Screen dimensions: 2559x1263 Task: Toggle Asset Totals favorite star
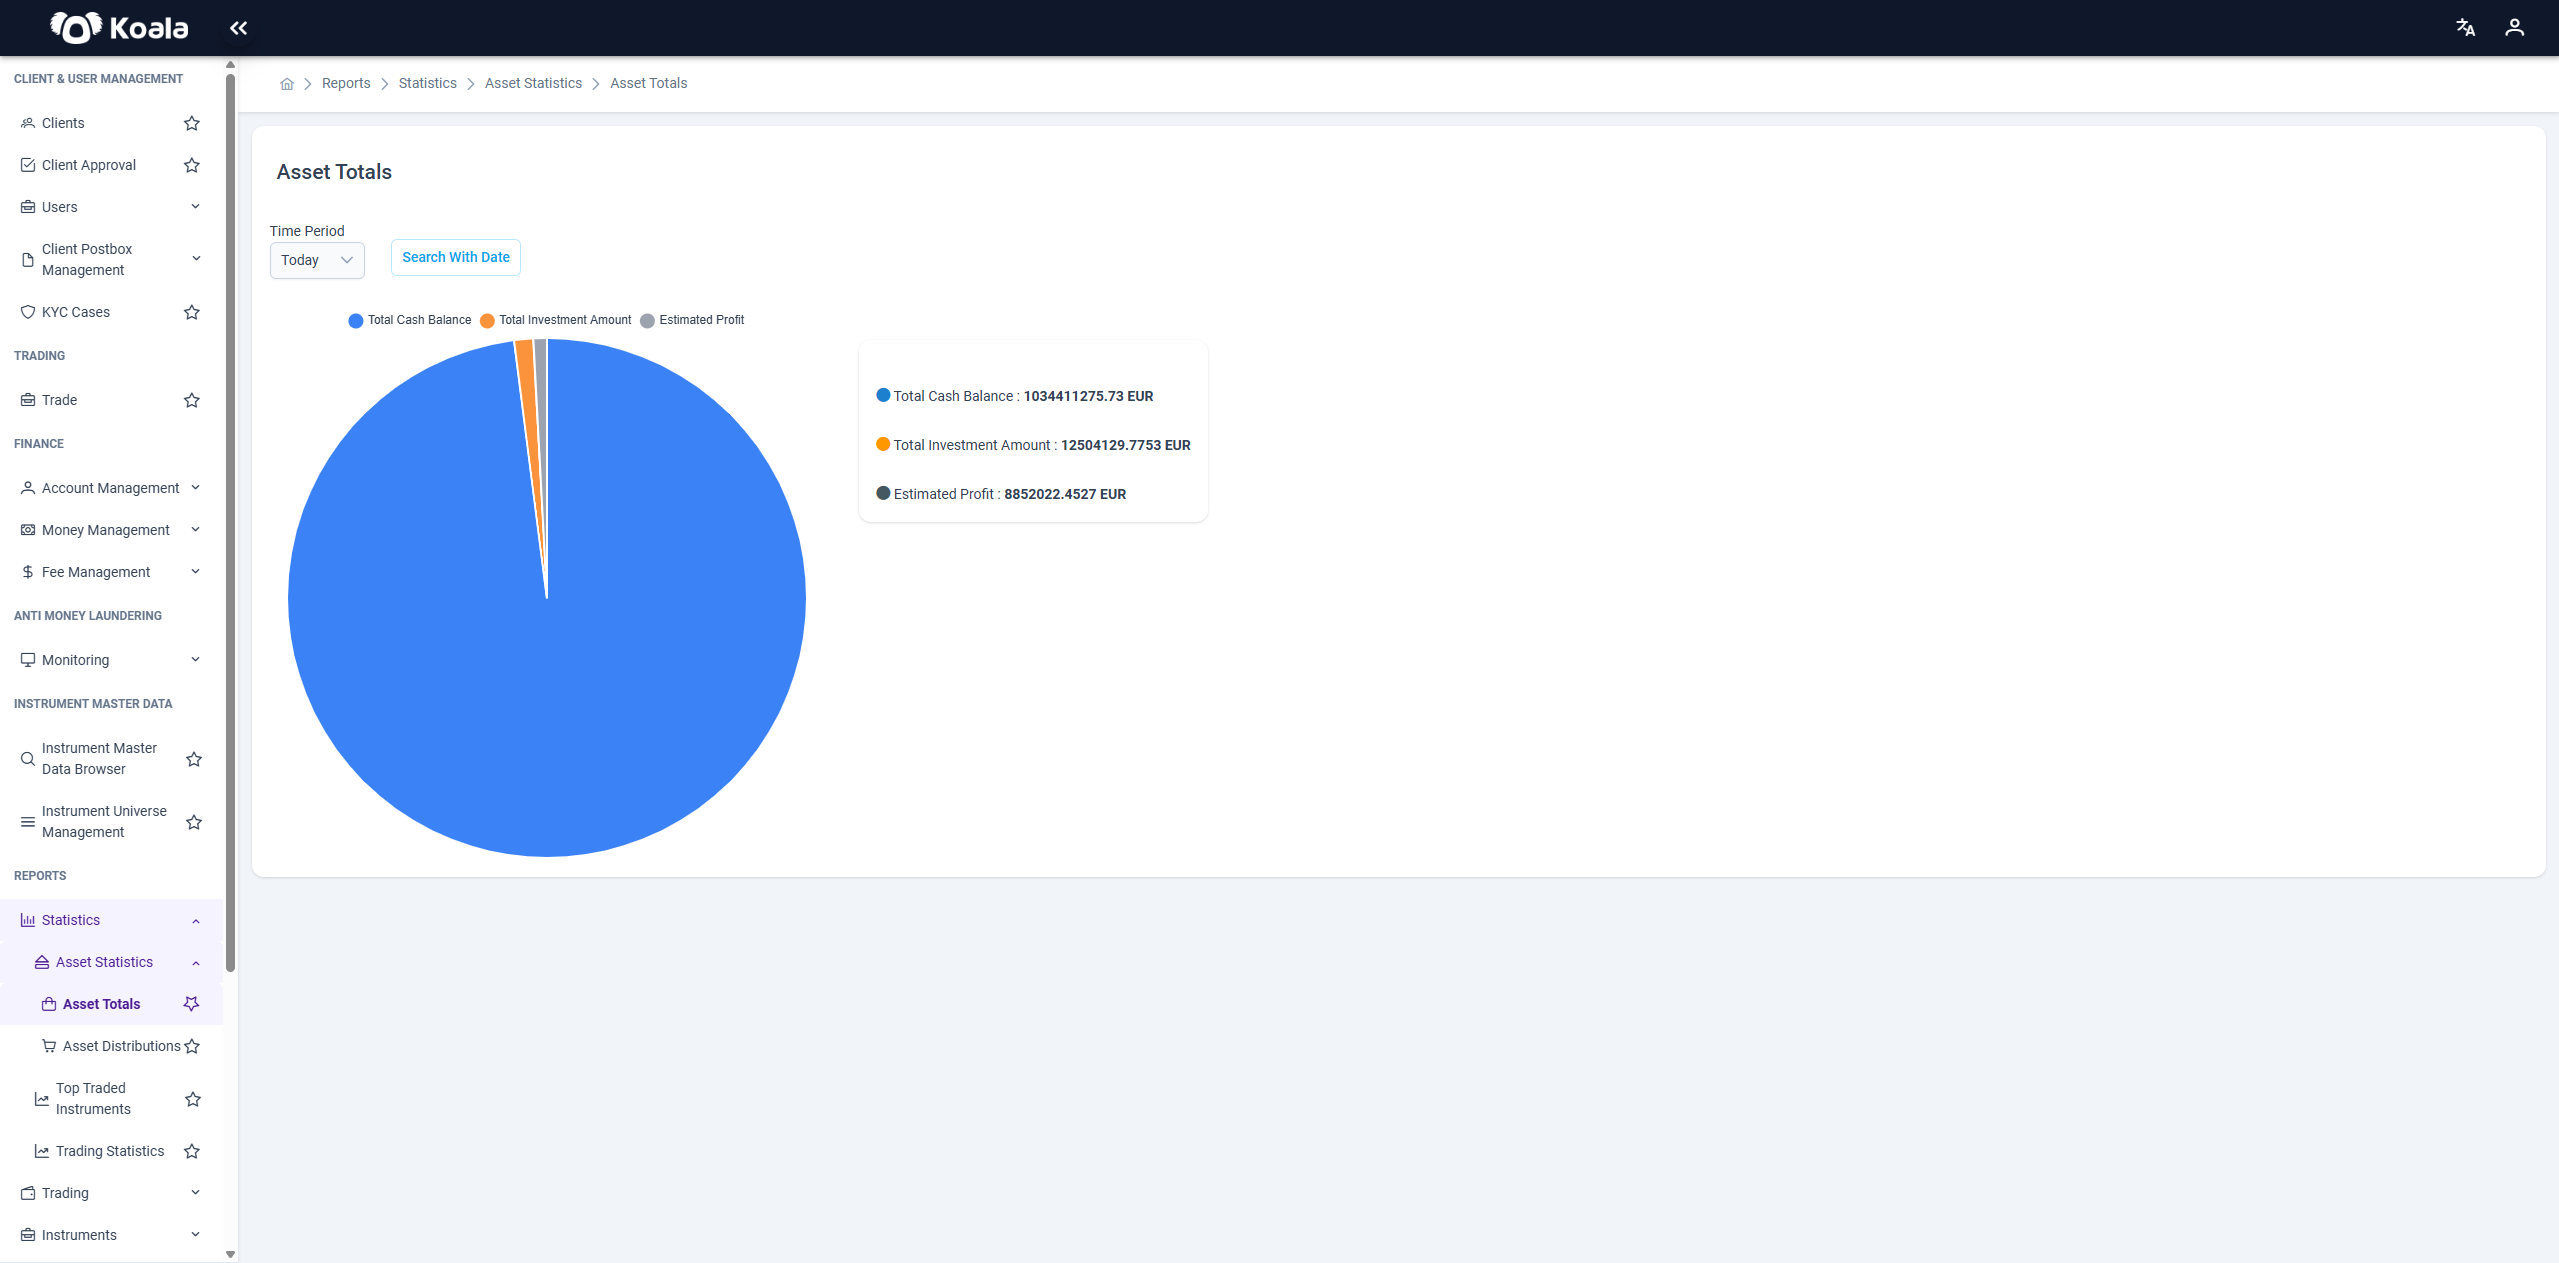[192, 1004]
